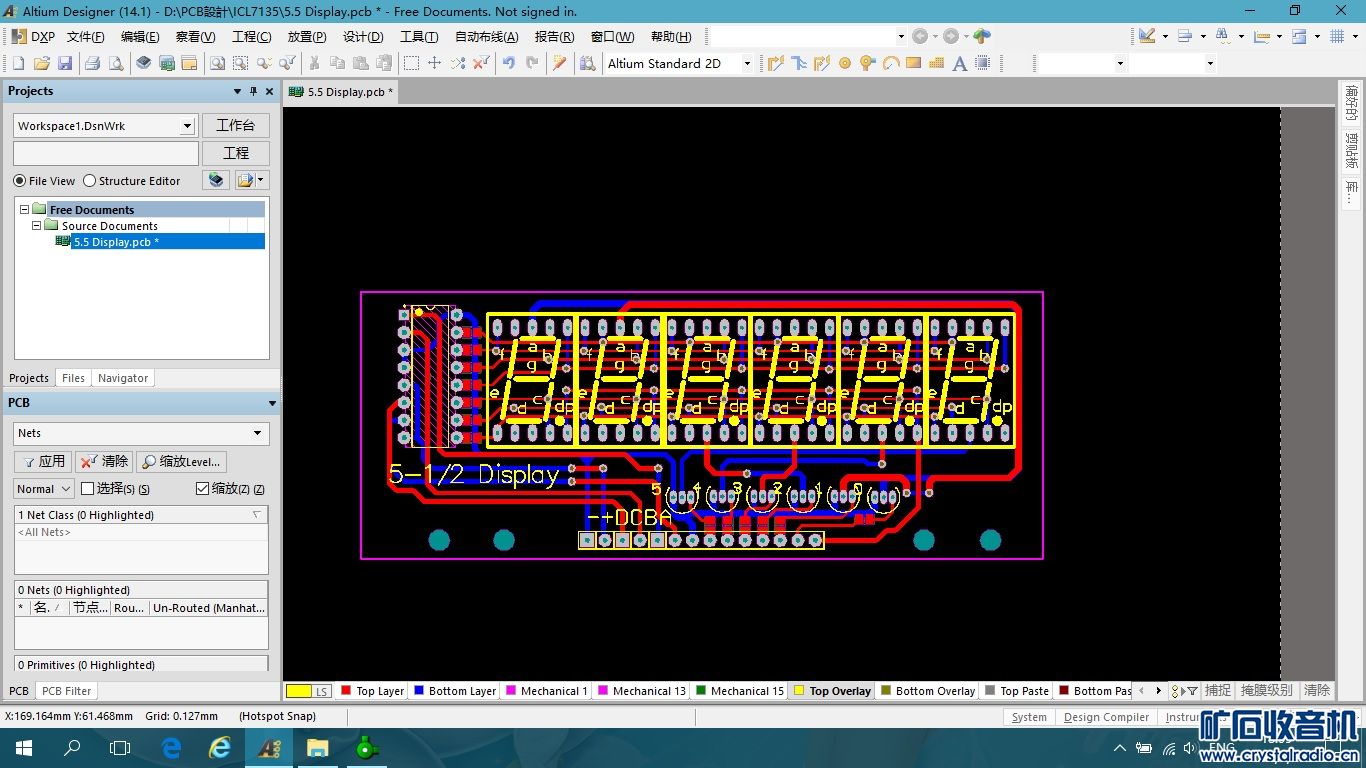Open the 自动布线(A) menu
The height and width of the screenshot is (768, 1366).
coord(487,37)
